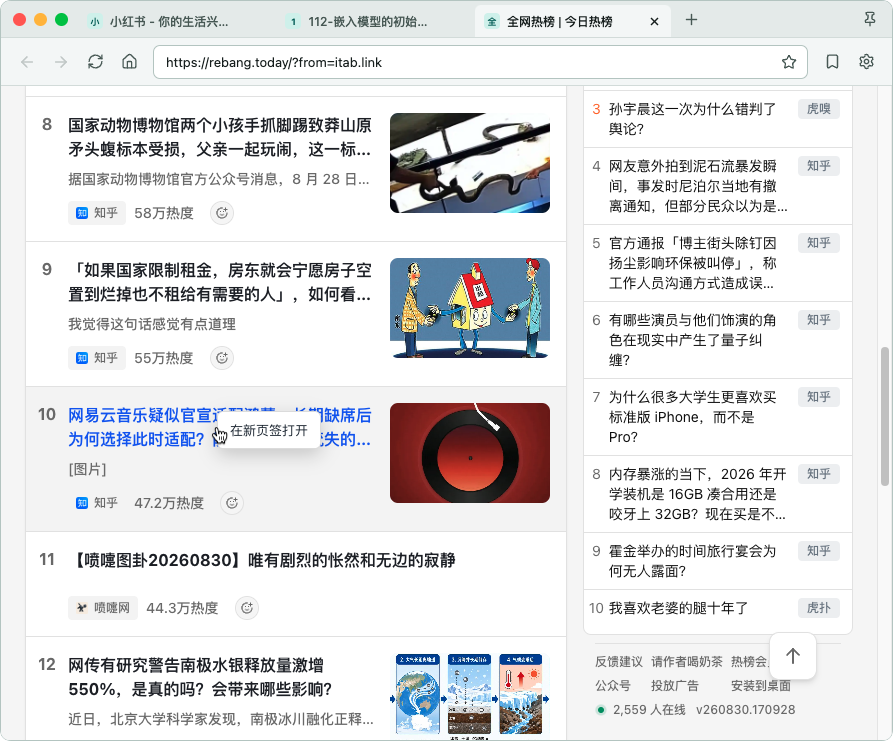Screen dimensions: 893x741
Task: Choose 在新页签打开 from the popup menu
Action: (x=269, y=431)
